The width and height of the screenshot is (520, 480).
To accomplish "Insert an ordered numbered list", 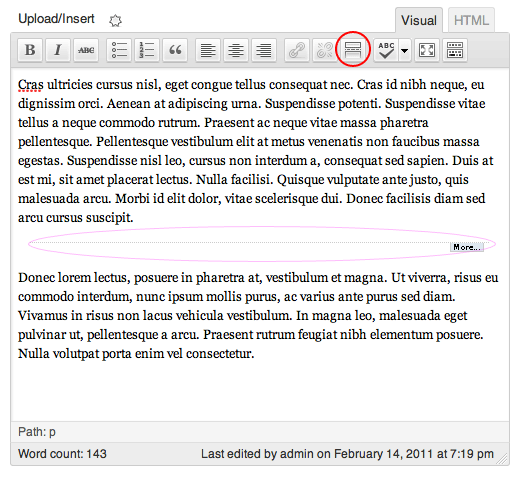I will 147,50.
